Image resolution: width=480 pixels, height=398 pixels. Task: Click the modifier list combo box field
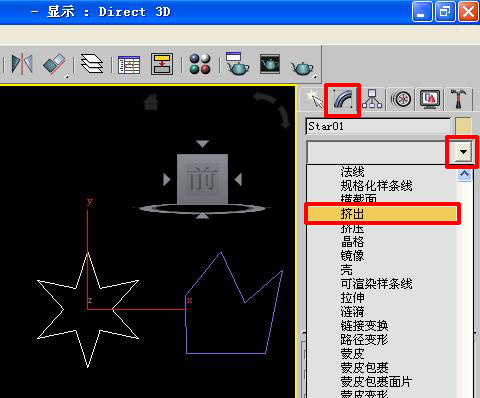pyautogui.click(x=381, y=152)
